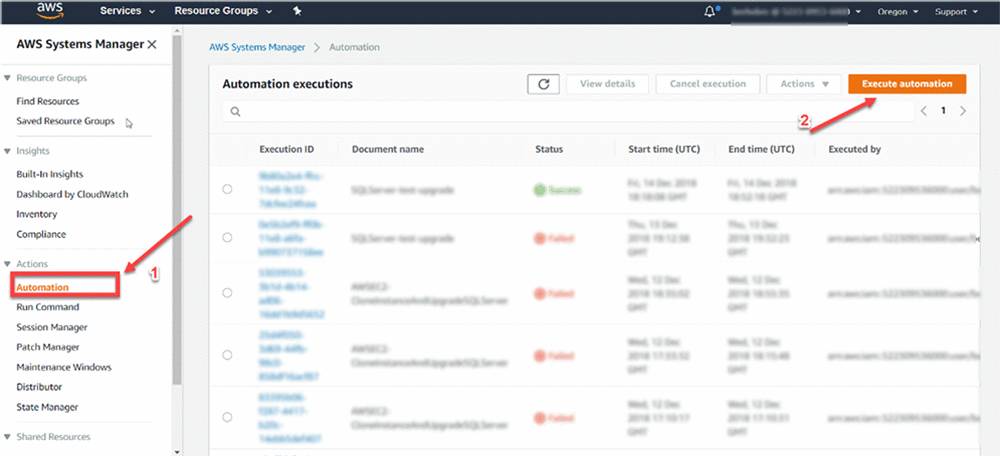Click the executions search field
The height and width of the screenshot is (456, 1000).
click(568, 112)
